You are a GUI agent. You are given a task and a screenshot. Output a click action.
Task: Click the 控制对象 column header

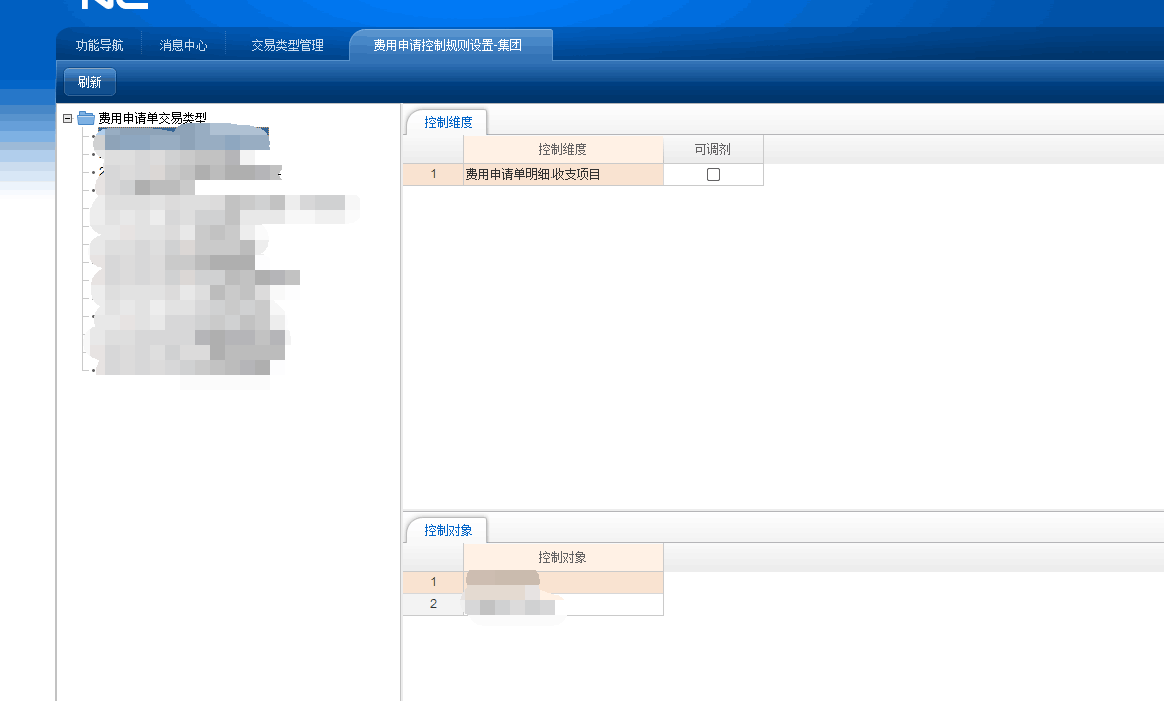(x=563, y=557)
